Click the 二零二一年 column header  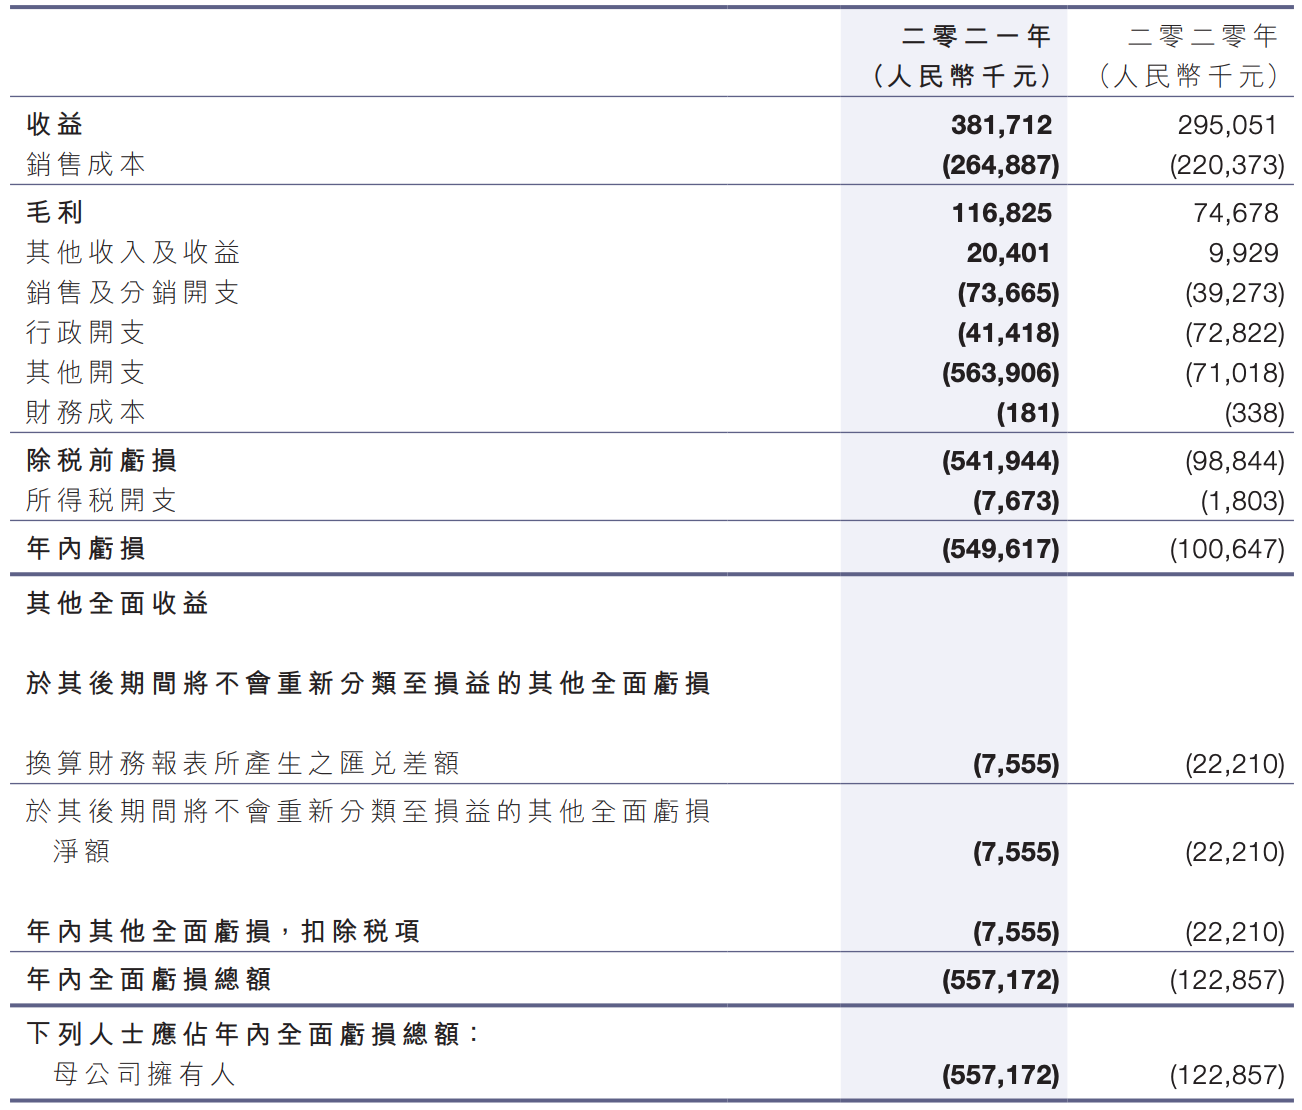click(x=975, y=37)
